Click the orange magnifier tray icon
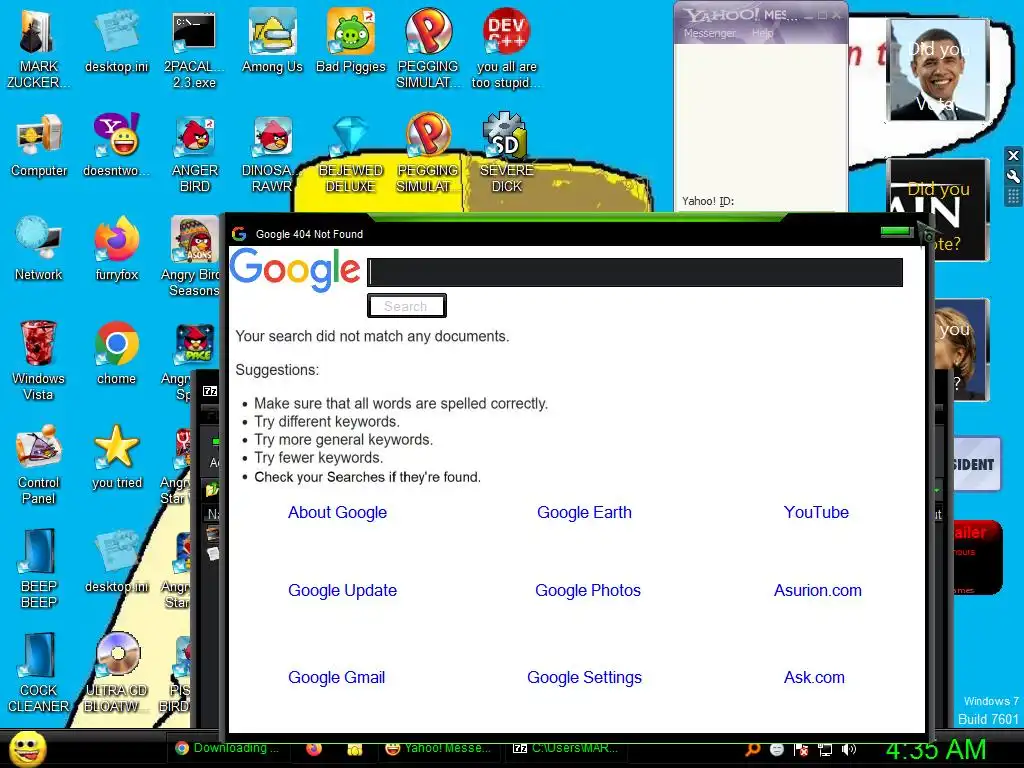This screenshot has width=1024, height=768. click(x=752, y=749)
